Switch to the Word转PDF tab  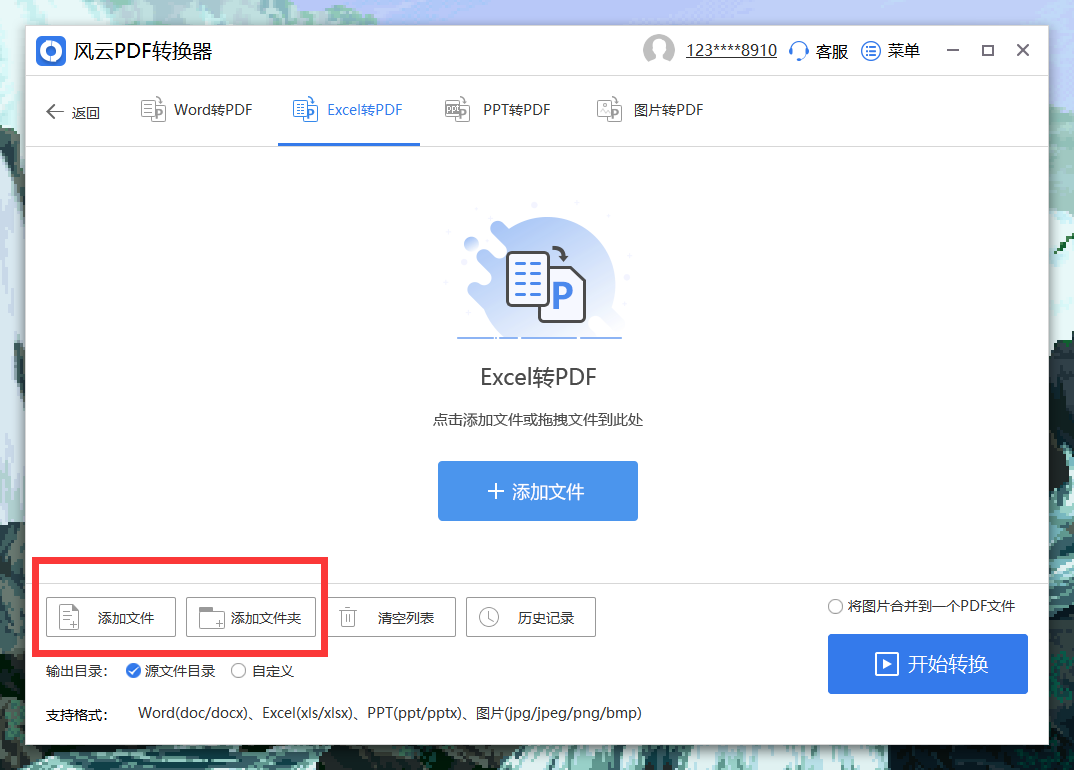pos(197,110)
